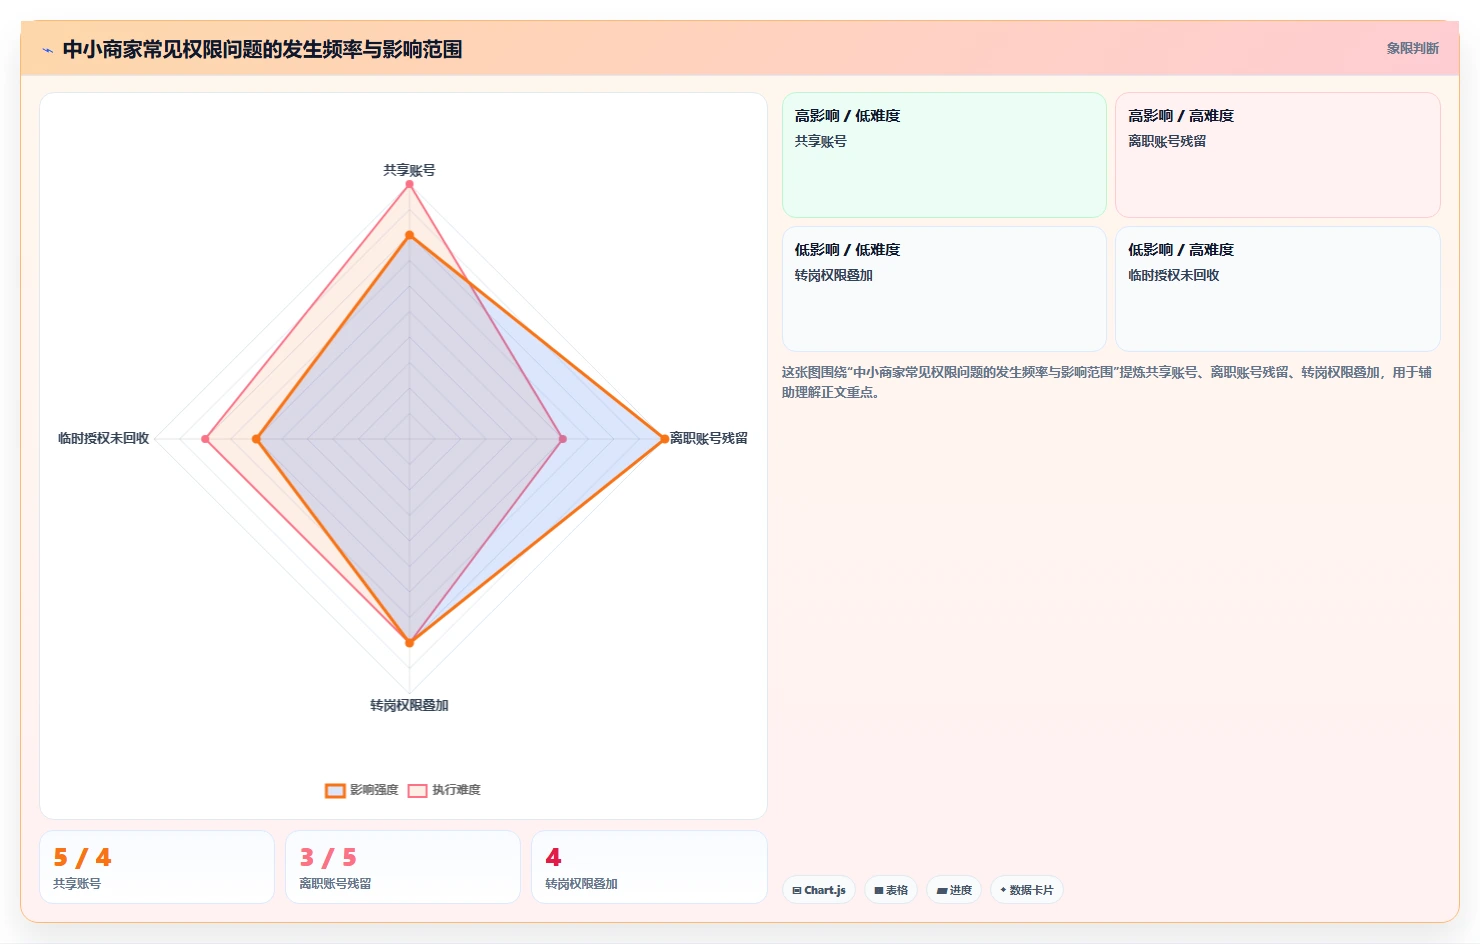
Task: Click the 执行难度 legend label text
Action: pyautogui.click(x=456, y=790)
